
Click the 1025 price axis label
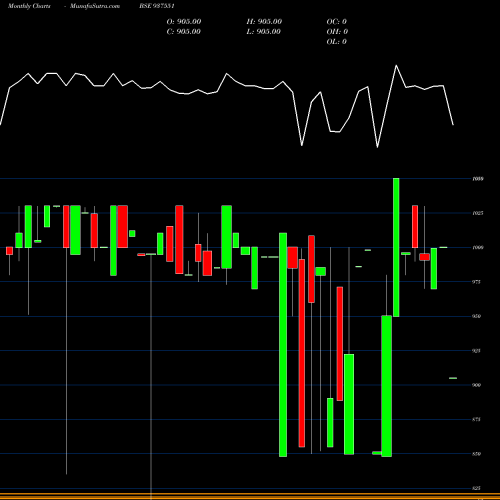click(478, 213)
